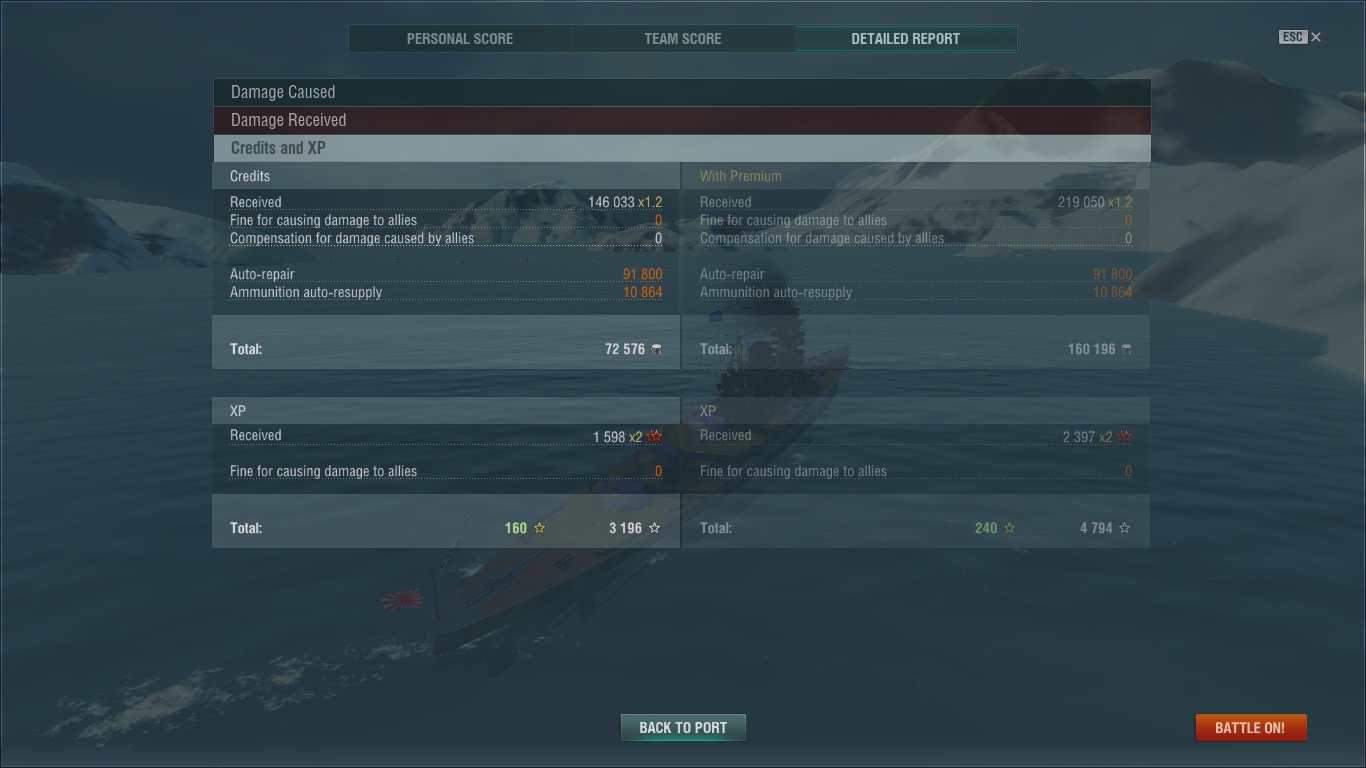
Task: Start another match with Battle On!
Action: 1250,727
